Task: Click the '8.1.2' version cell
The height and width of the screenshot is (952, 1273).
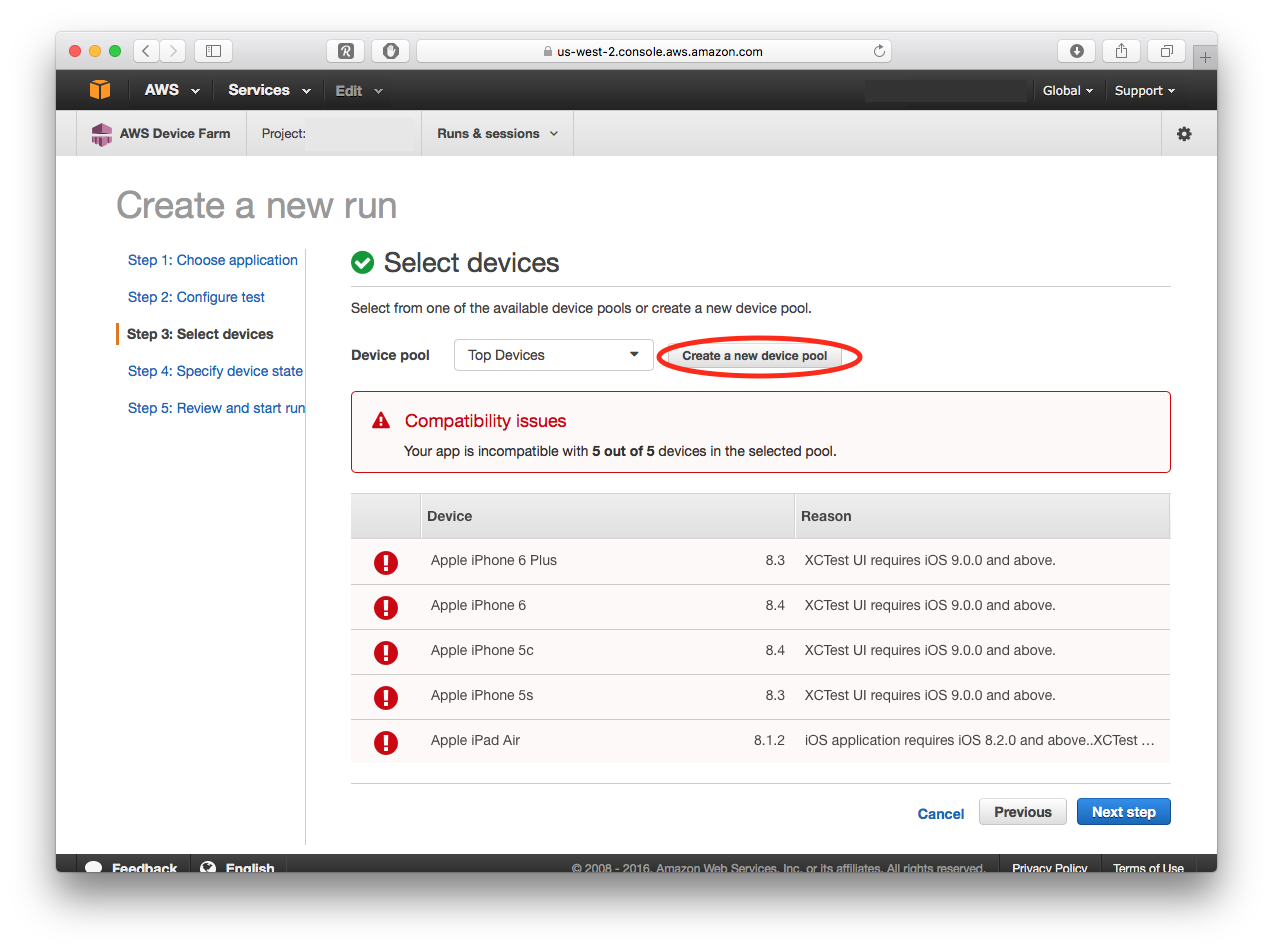Action: click(769, 740)
